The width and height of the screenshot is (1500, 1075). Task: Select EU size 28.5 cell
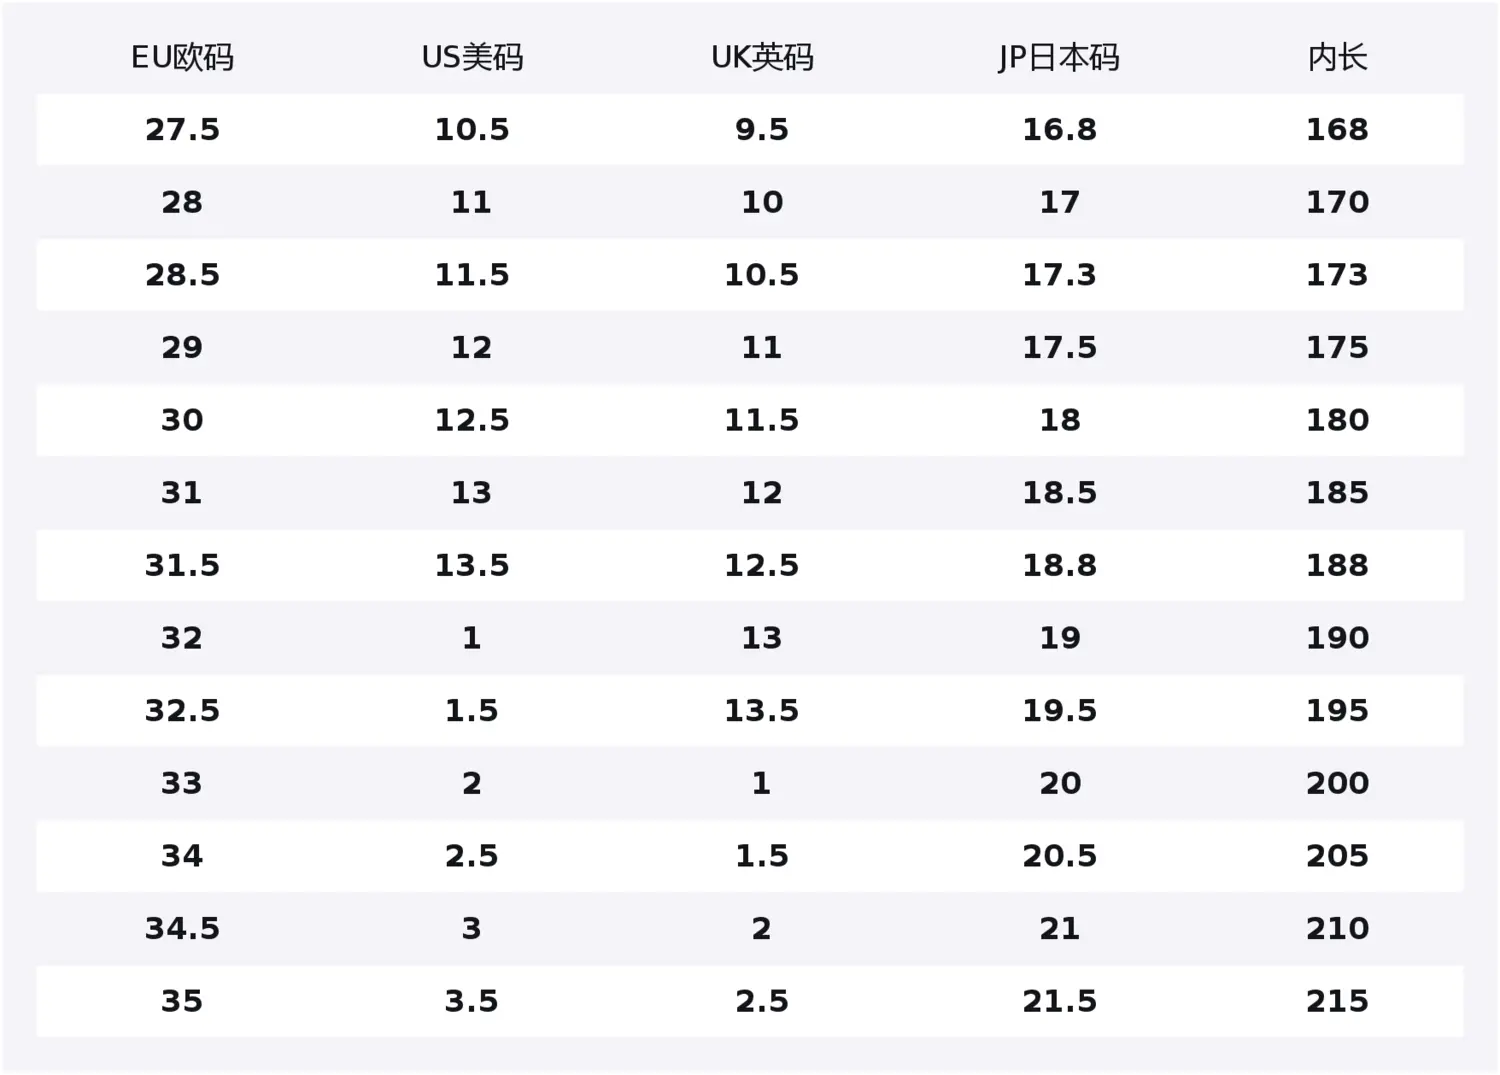tap(182, 275)
